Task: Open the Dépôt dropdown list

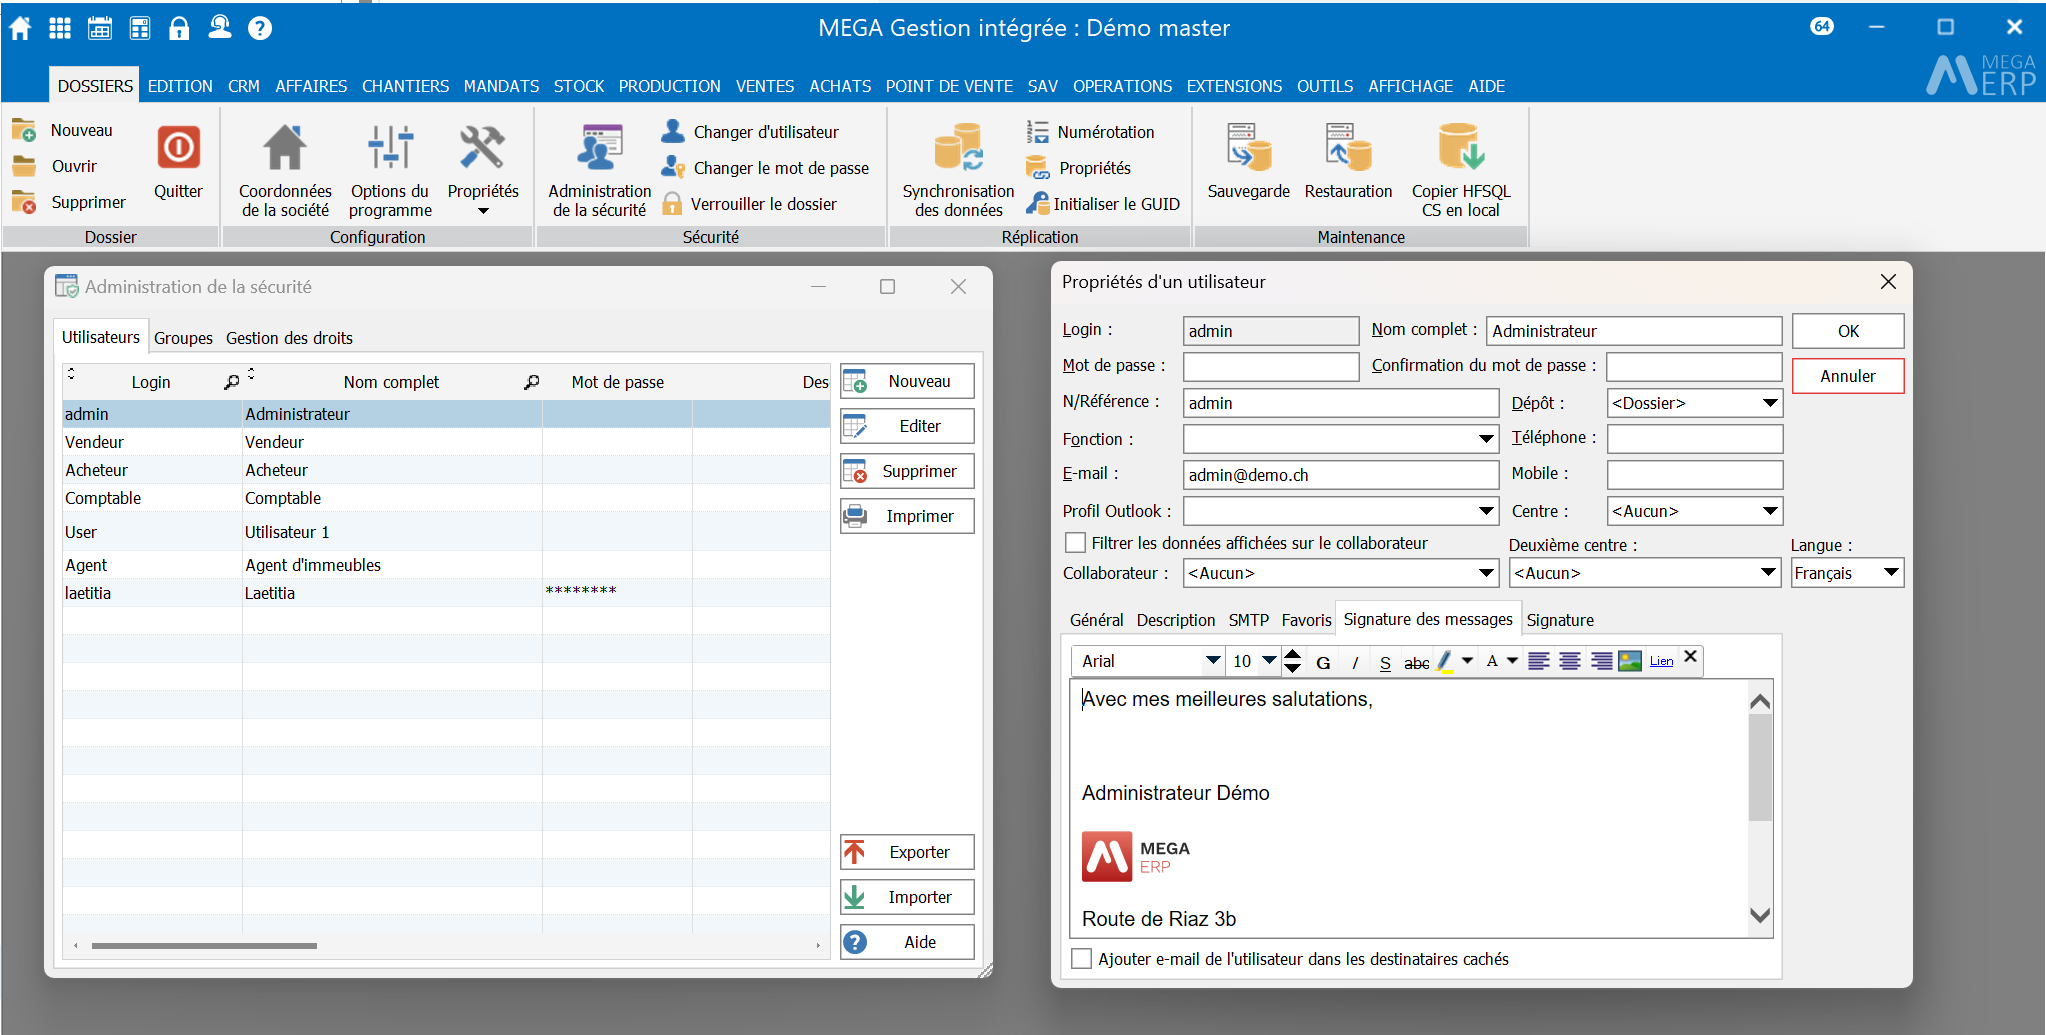Action: (x=1769, y=403)
